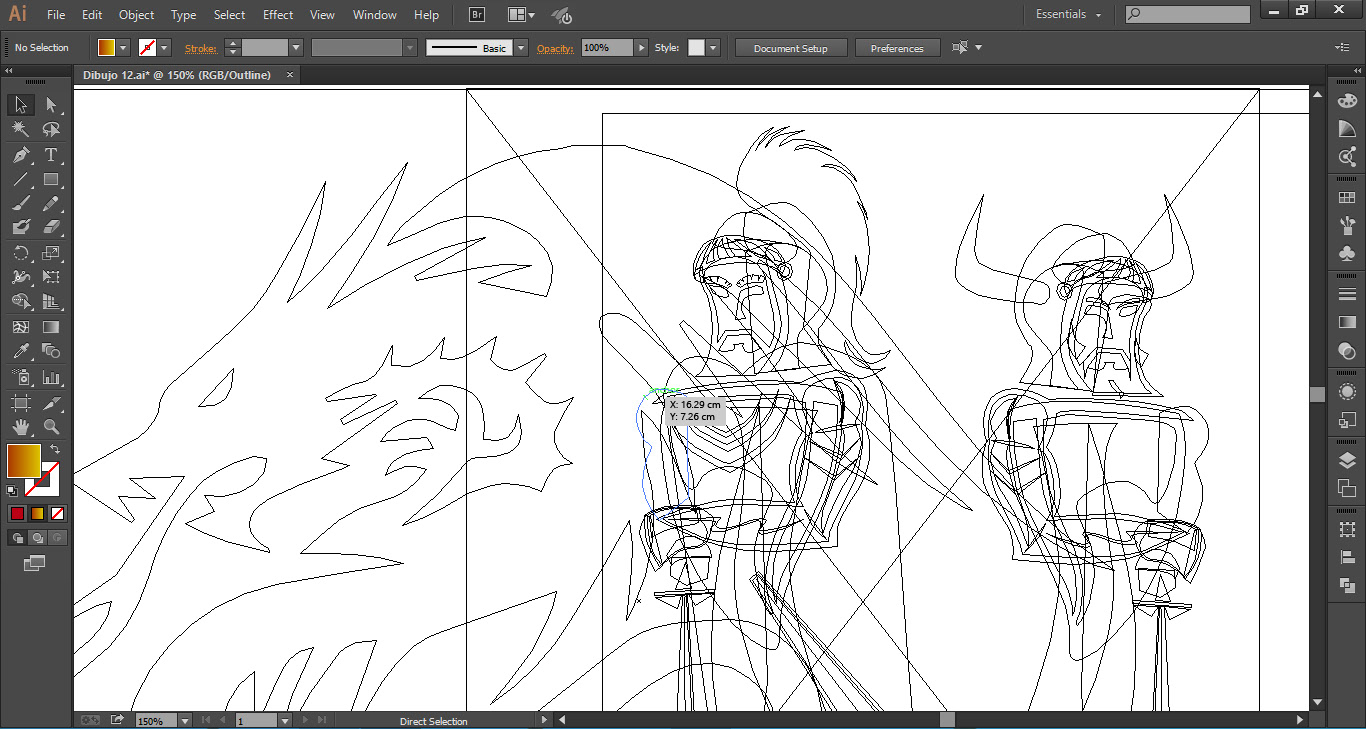Open the 150% zoom level dropdown
The height and width of the screenshot is (729, 1366).
(x=185, y=721)
